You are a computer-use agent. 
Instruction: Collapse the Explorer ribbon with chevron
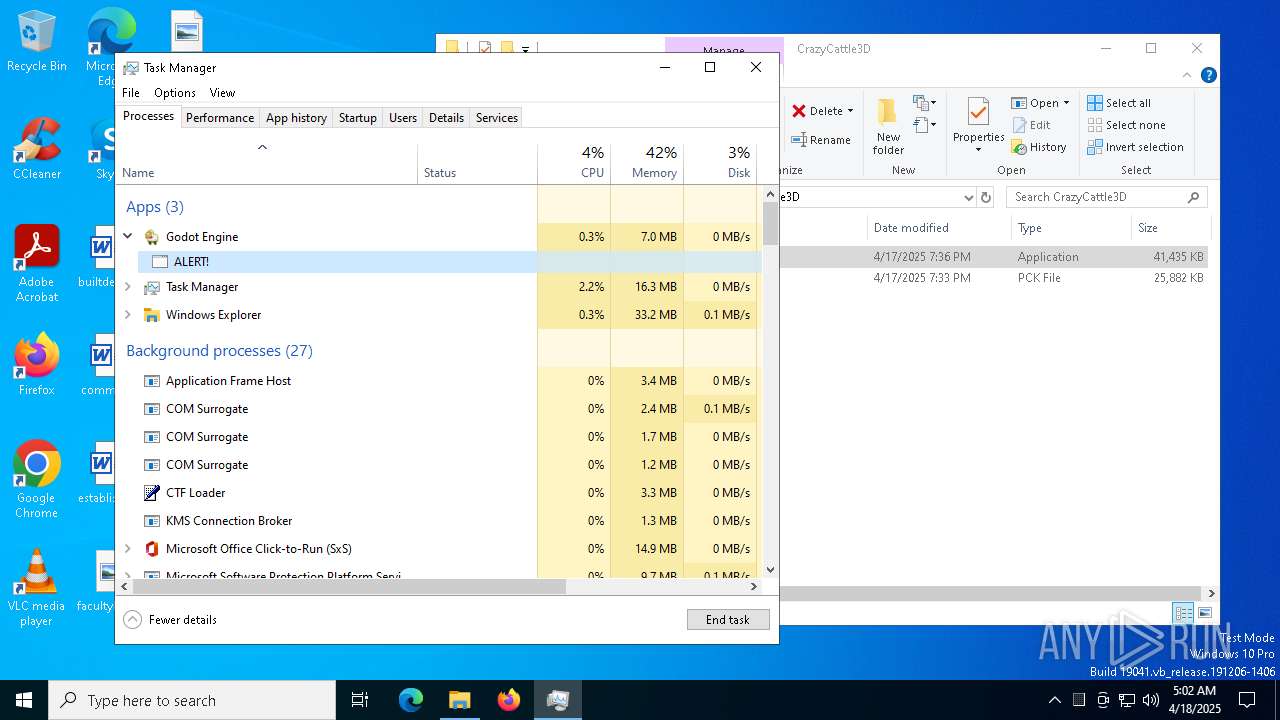[1187, 75]
